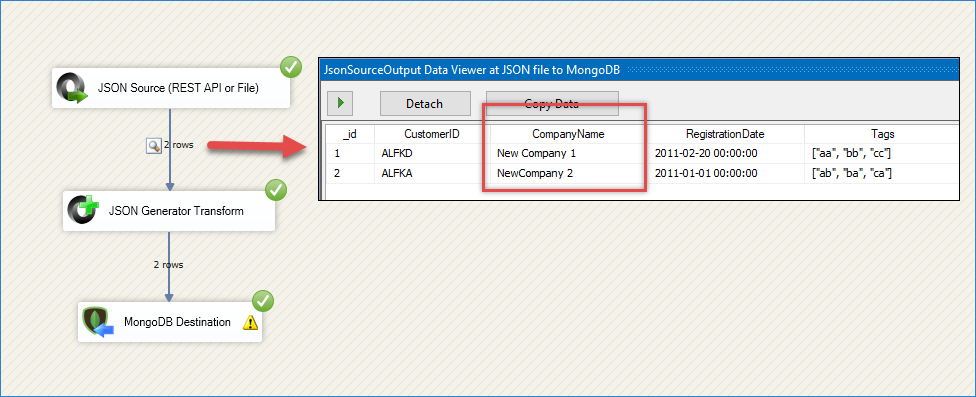Click the 2 rows label below JSON Source

point(179,145)
